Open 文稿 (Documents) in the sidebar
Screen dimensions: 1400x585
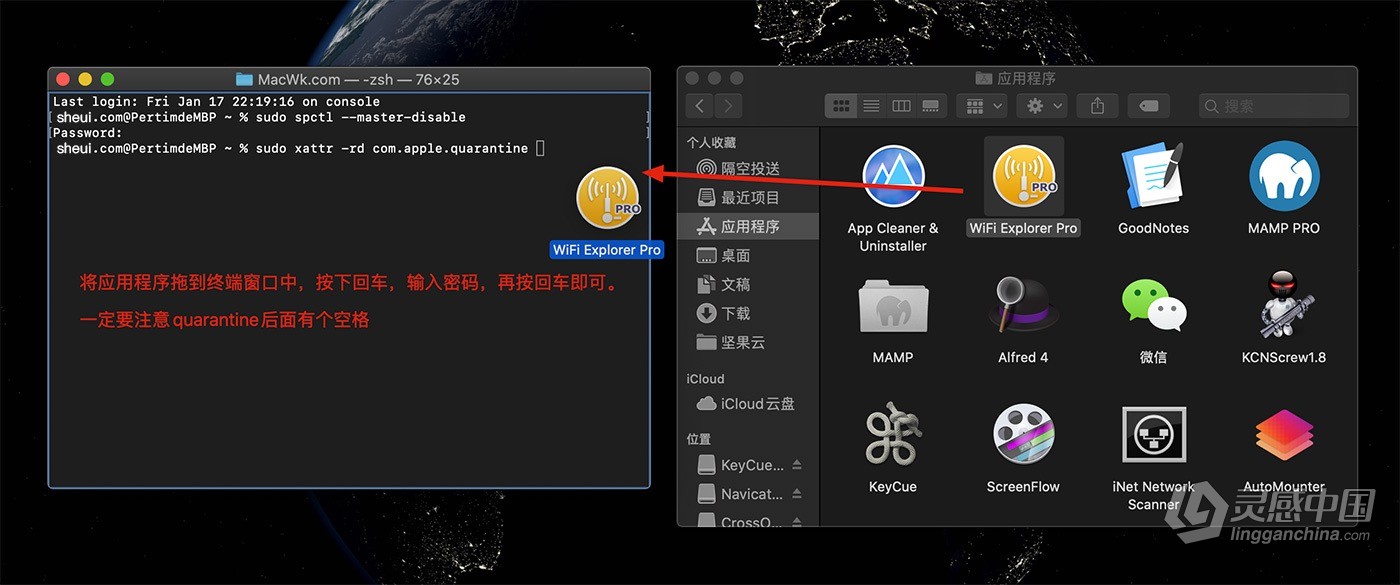pos(747,285)
